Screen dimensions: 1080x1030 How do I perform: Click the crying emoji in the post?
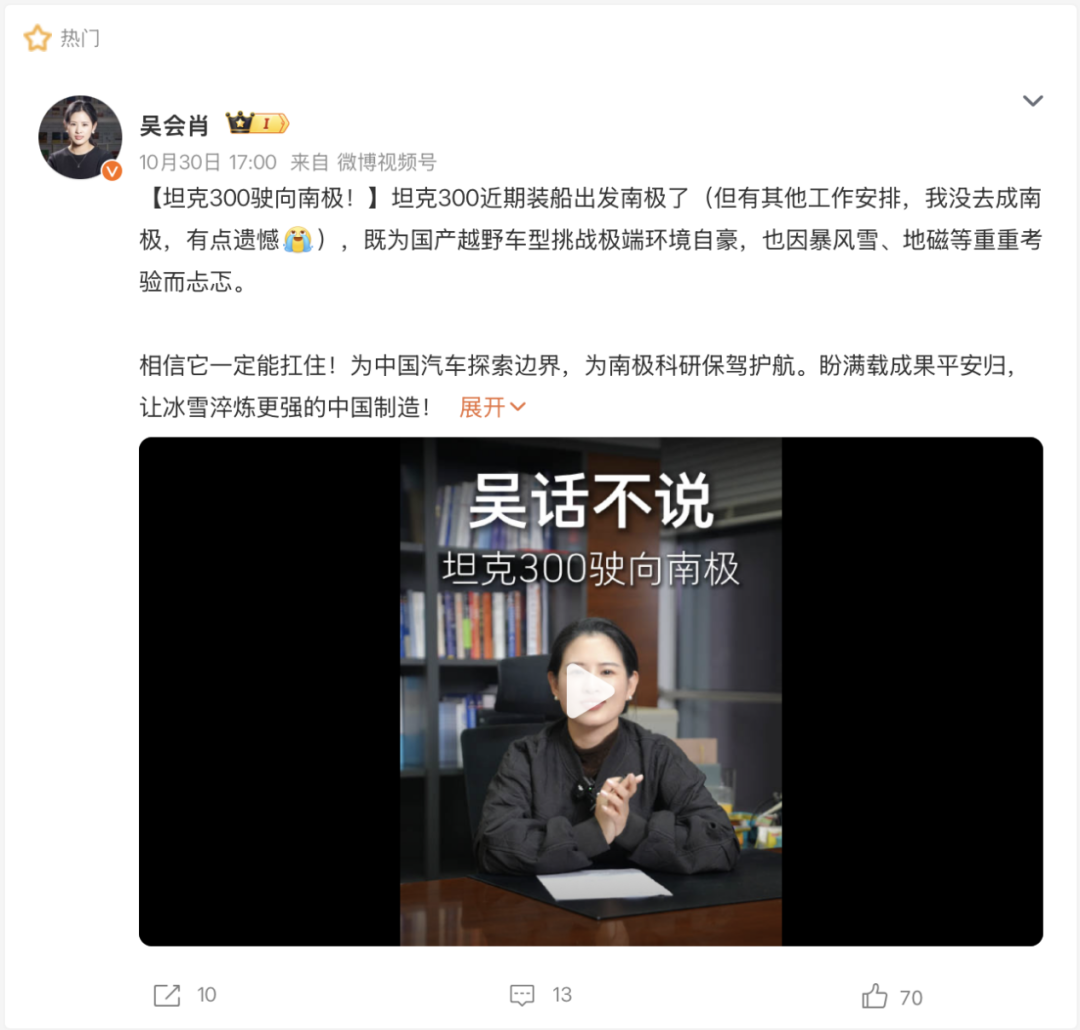[298, 240]
